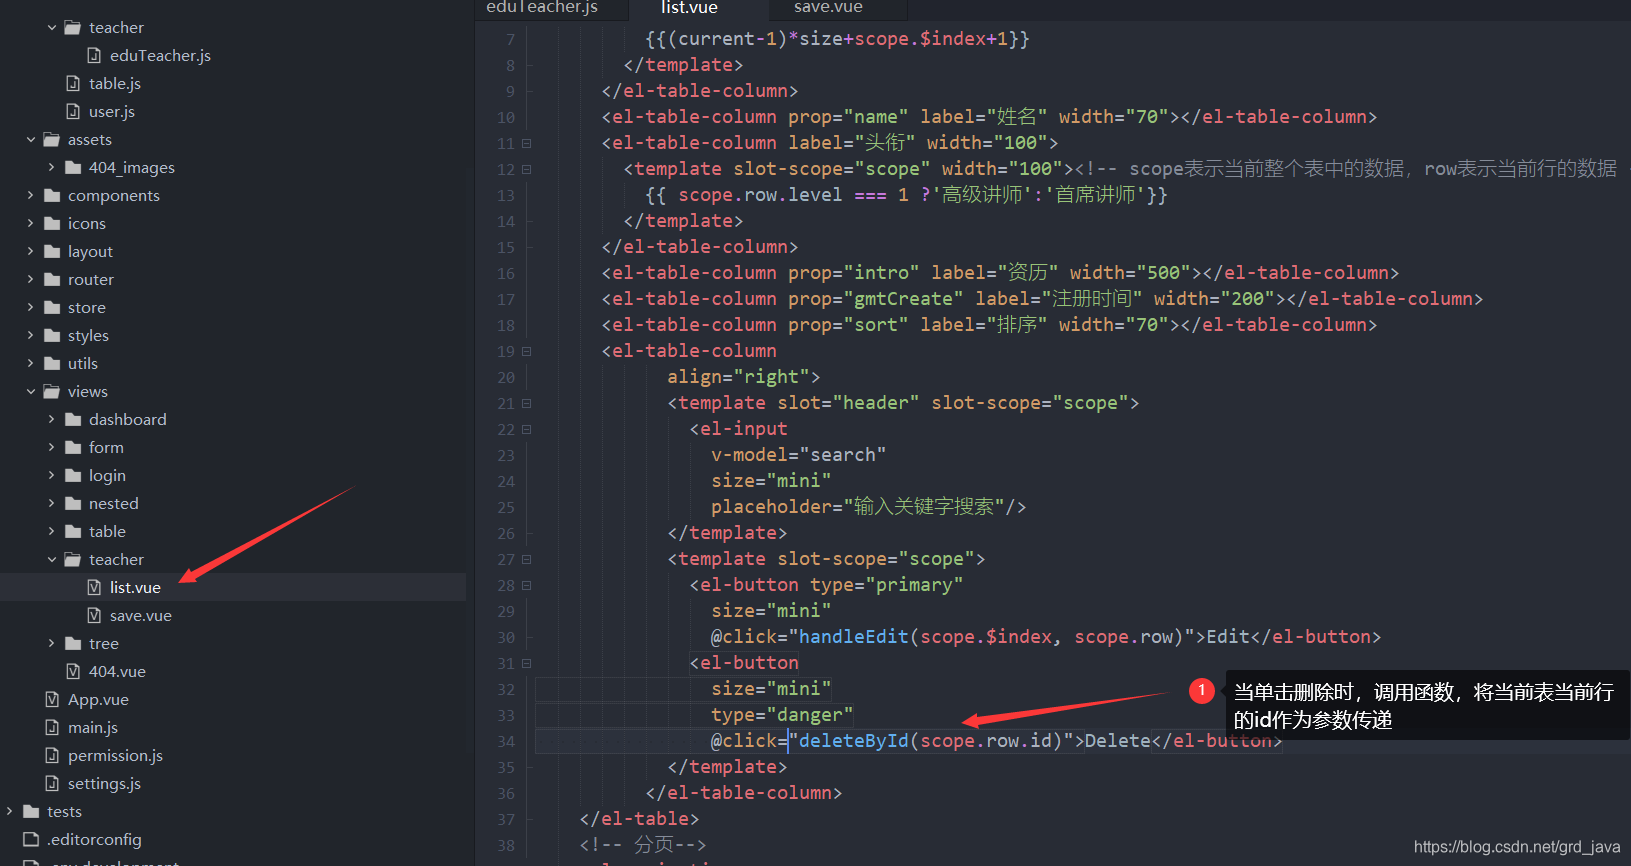Click the icons folder icon
This screenshot has height=866, width=1631.
[52, 224]
